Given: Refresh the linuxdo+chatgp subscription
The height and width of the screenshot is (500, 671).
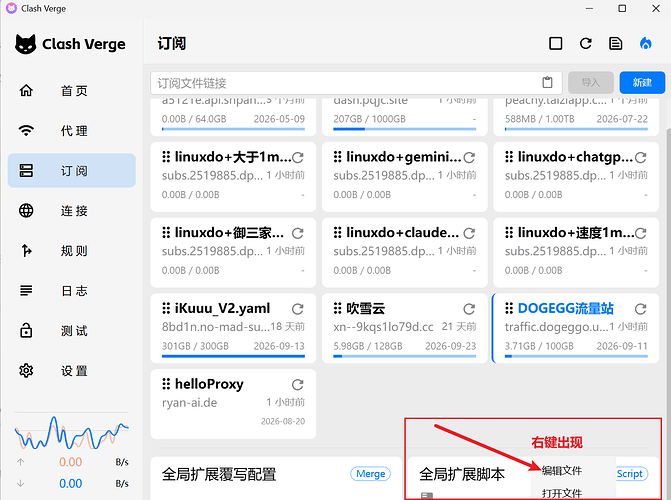Looking at the screenshot, I should click(x=641, y=158).
